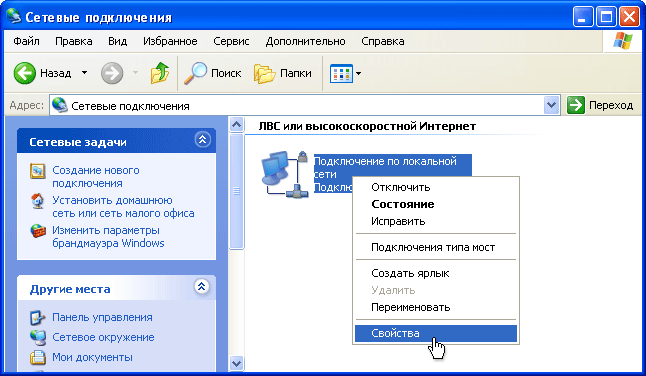
Task: Click Изменить параметры брандмауэра Windows
Action: (x=108, y=237)
